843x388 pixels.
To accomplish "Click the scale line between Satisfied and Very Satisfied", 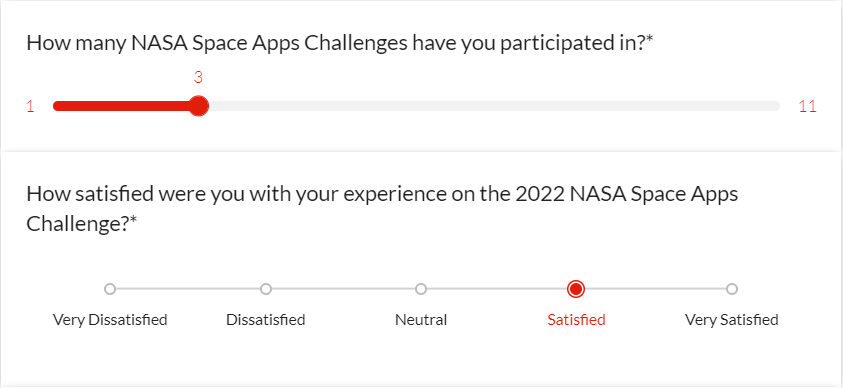I will tap(655, 289).
